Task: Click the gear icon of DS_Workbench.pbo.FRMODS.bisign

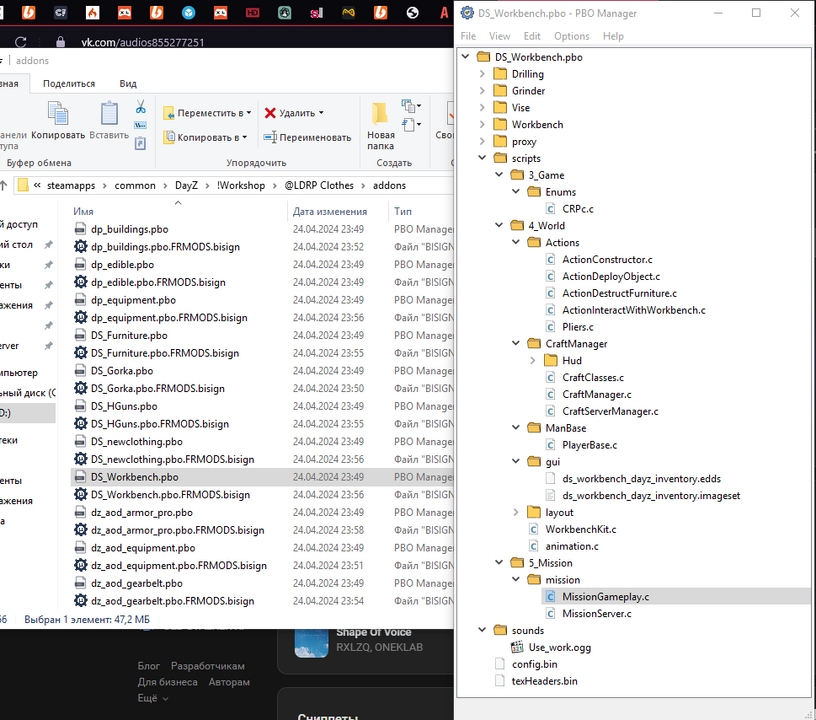Action: (81, 494)
